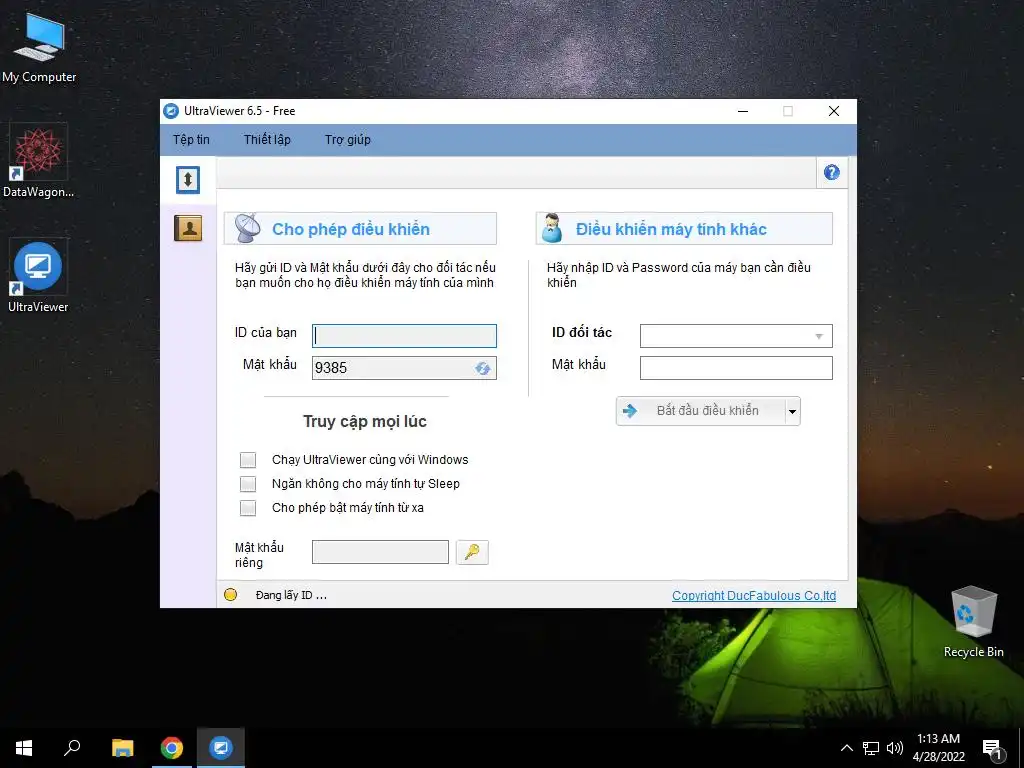The image size is (1024, 768).
Task: Click the person icon beside Điều khiển máy tính khác
Action: point(552,229)
